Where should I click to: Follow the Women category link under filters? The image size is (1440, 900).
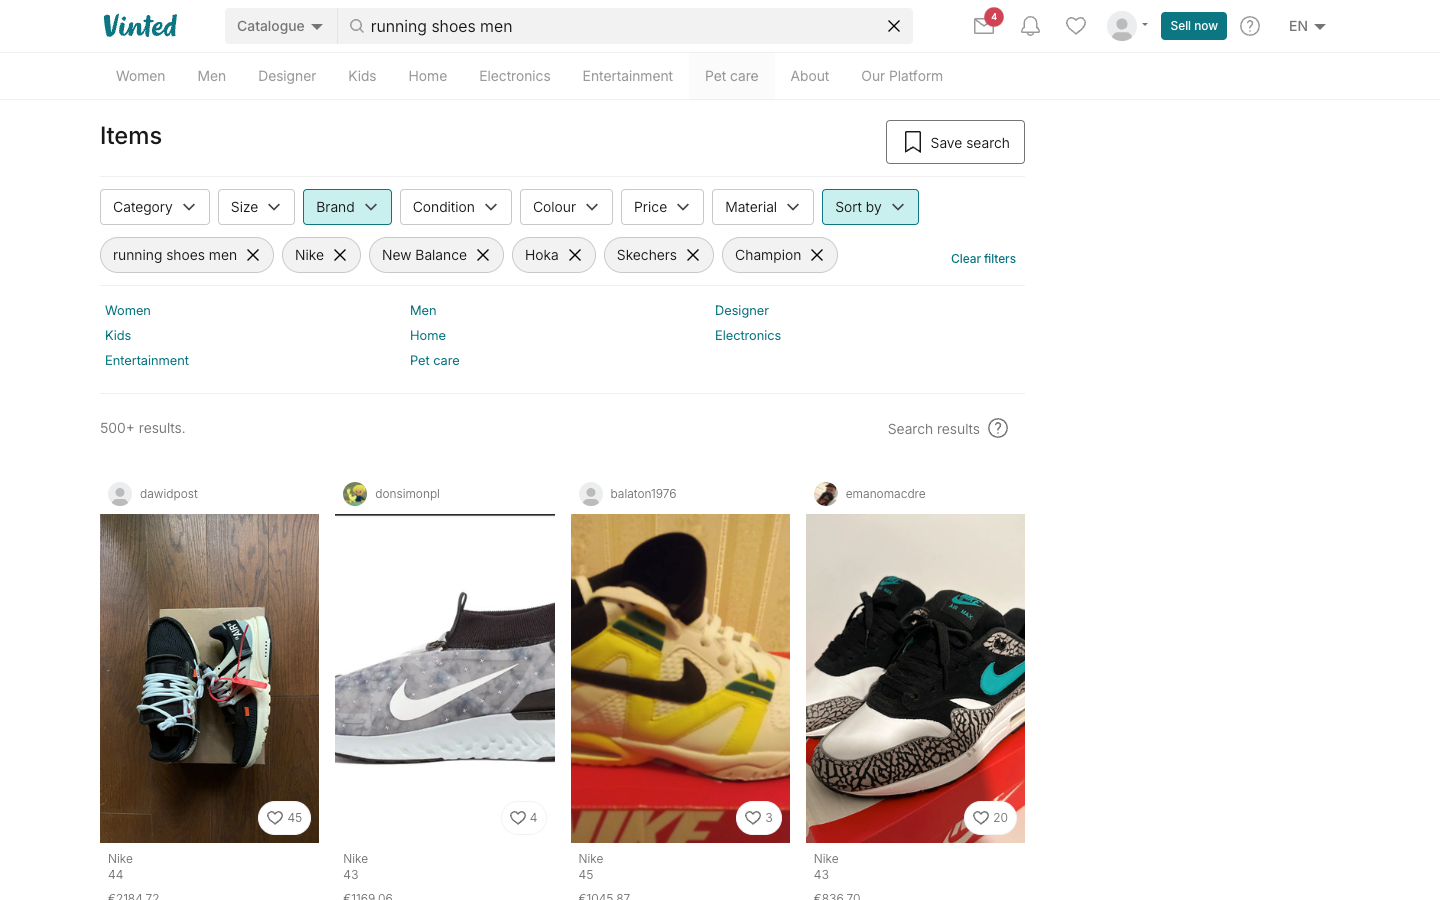128,310
